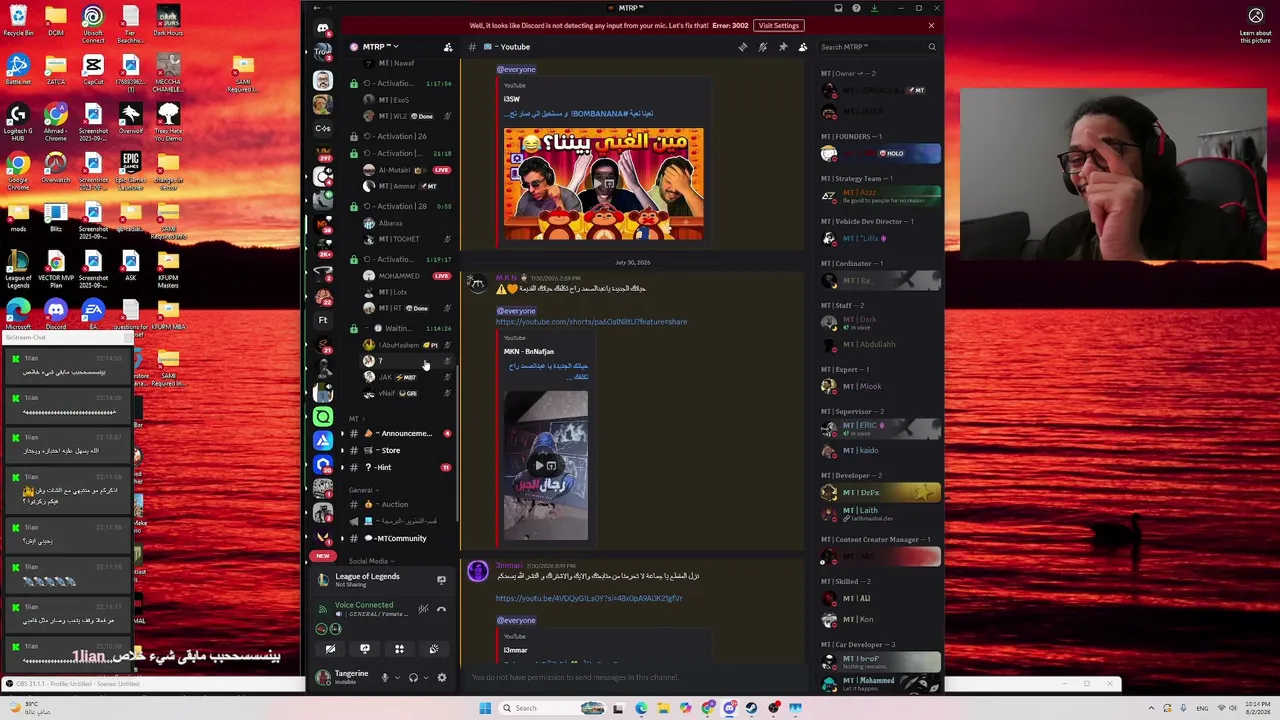This screenshot has width=1280, height=720.
Task: Open Epic Games Launcher desktop icon
Action: pos(131,171)
